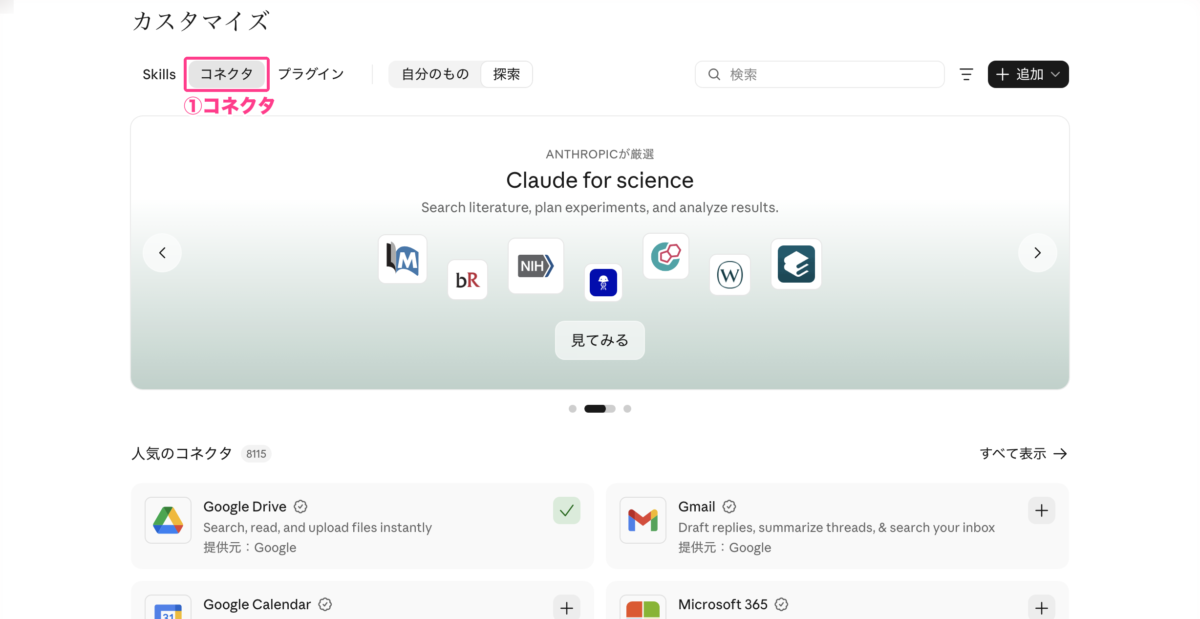The height and width of the screenshot is (619, 1200).
Task: Select the book M connector icon
Action: point(403,259)
